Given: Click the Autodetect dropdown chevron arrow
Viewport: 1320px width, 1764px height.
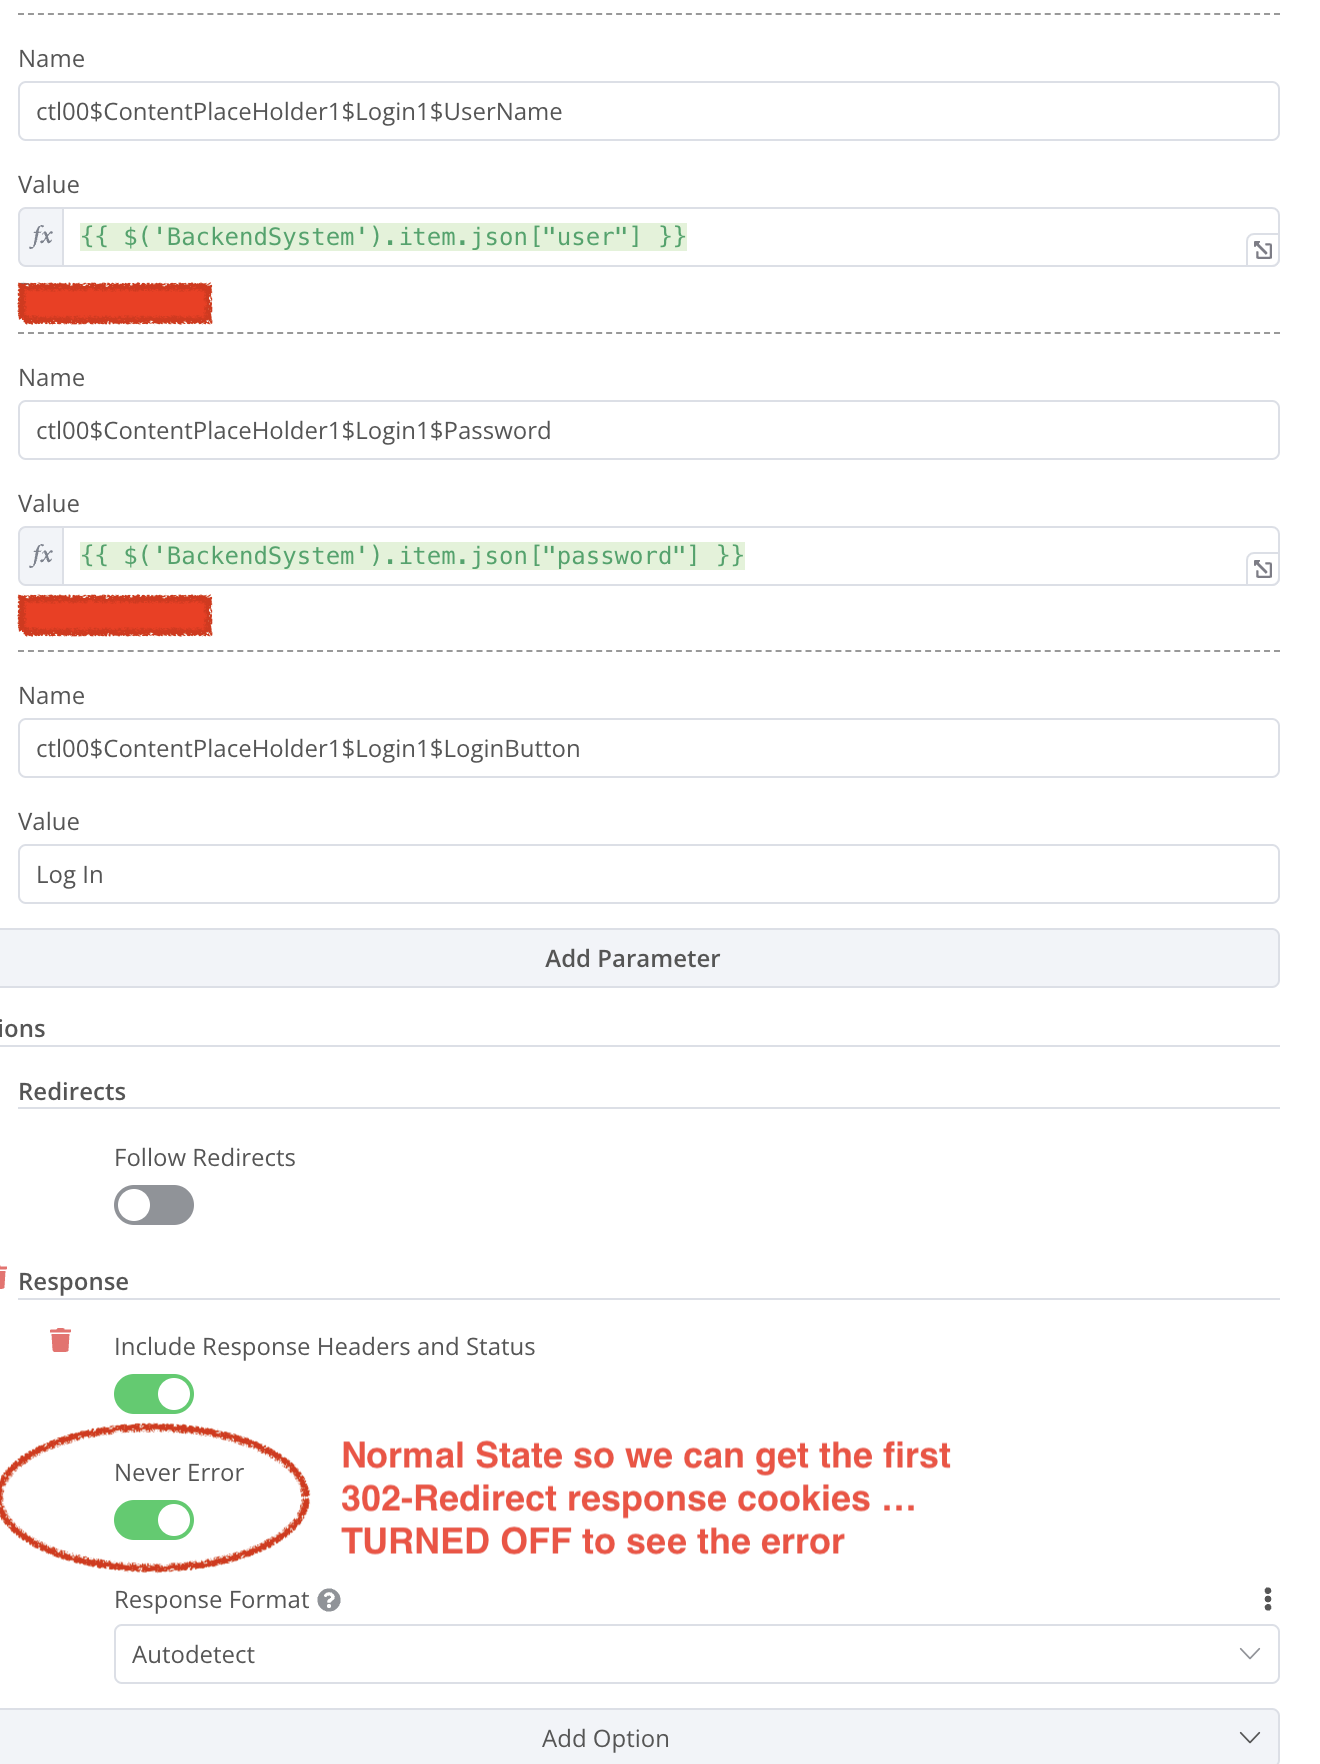Looking at the screenshot, I should 1249,1654.
